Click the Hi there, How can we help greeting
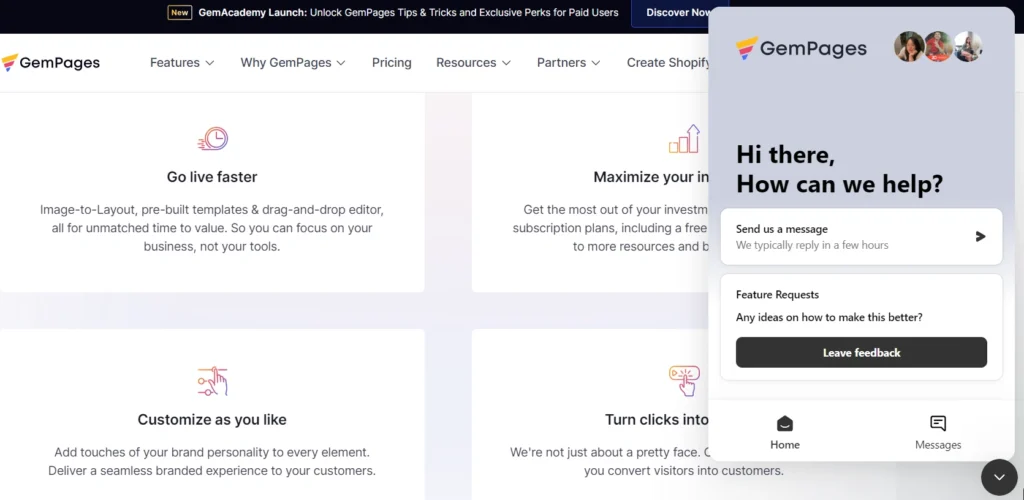1024x500 pixels. [840, 169]
